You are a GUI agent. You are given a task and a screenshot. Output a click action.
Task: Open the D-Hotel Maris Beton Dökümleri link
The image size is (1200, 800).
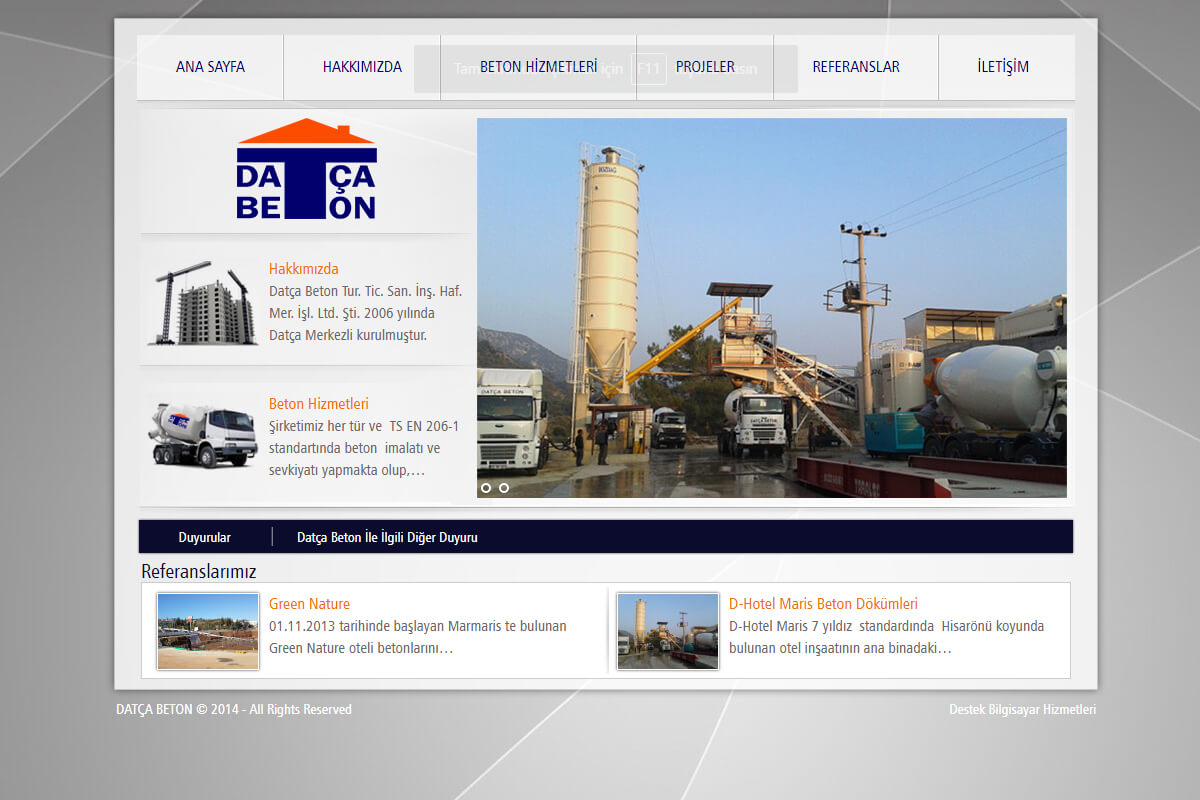823,604
